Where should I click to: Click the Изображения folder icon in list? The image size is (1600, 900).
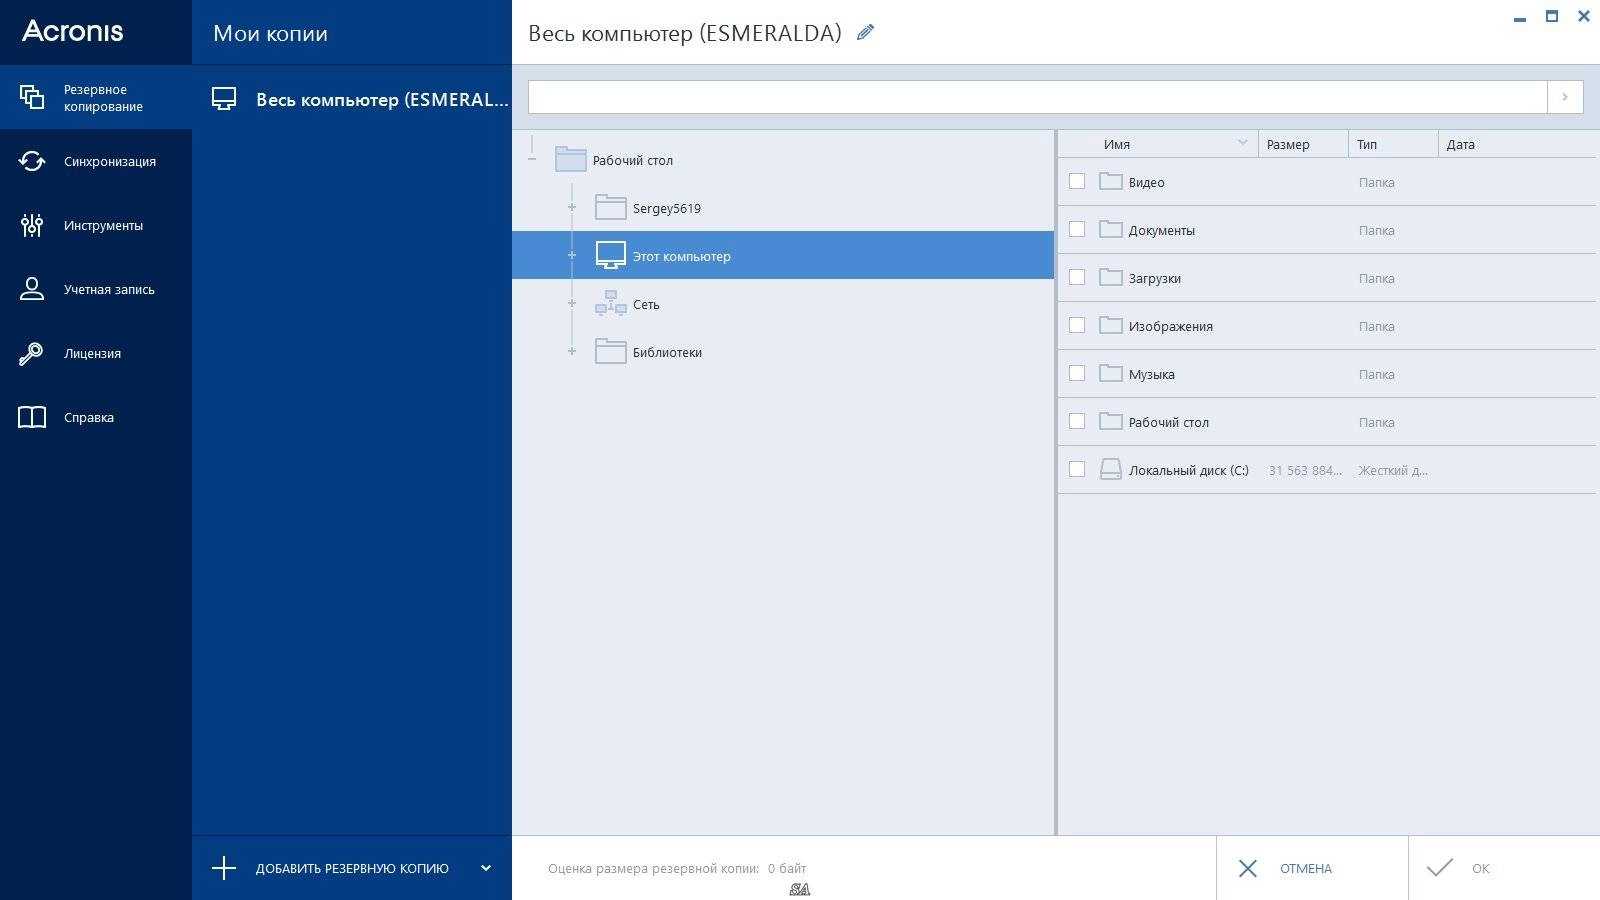[x=1111, y=325]
